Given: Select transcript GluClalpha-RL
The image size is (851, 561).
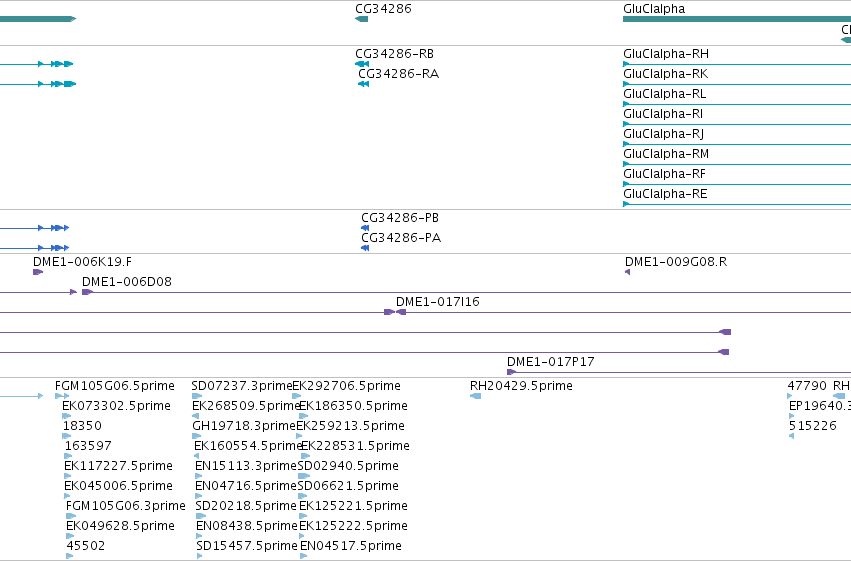Looking at the screenshot, I should click(665, 94).
